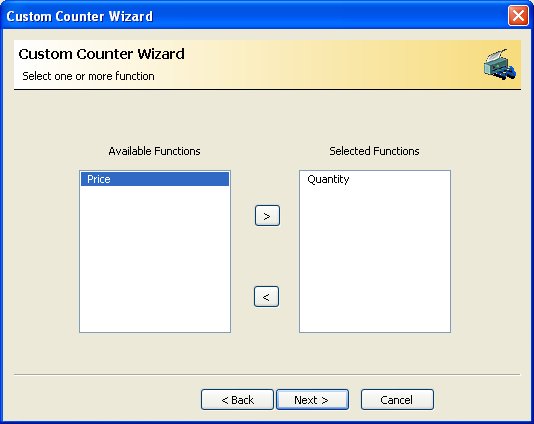
Task: Select Quantity in Selected Functions list
Action: point(328,179)
